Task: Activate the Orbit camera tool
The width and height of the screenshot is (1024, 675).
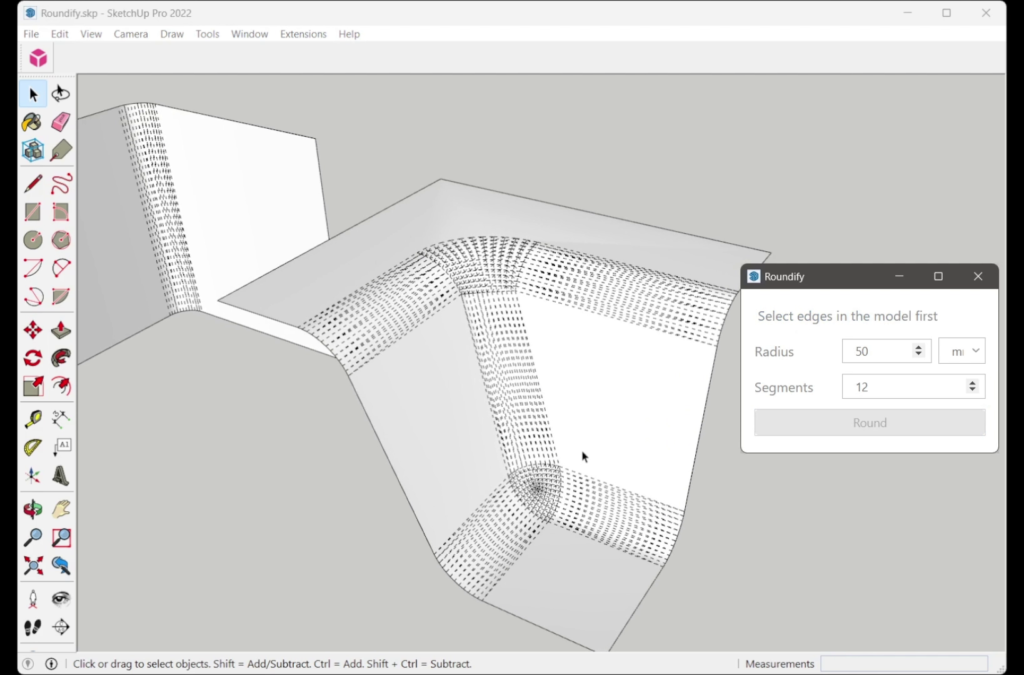Action: coord(33,509)
